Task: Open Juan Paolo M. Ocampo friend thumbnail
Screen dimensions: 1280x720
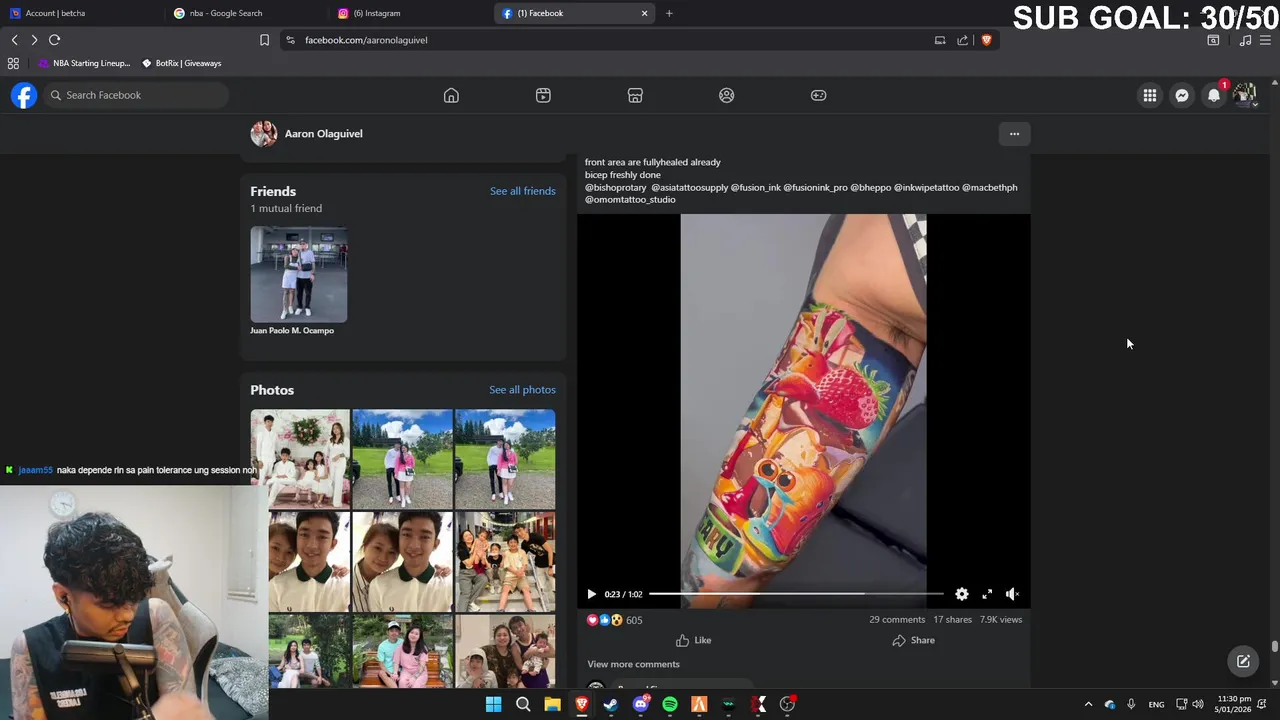Action: (299, 274)
